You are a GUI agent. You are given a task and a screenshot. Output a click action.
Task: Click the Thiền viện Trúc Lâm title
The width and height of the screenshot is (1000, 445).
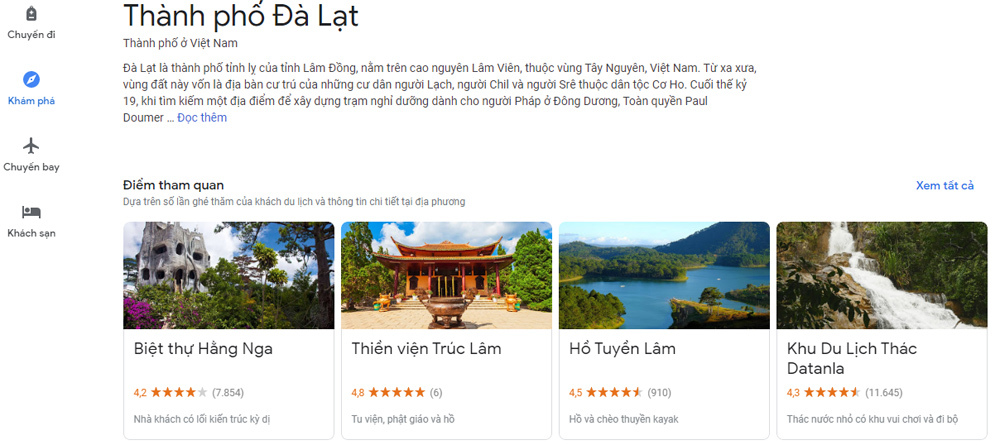tap(427, 349)
